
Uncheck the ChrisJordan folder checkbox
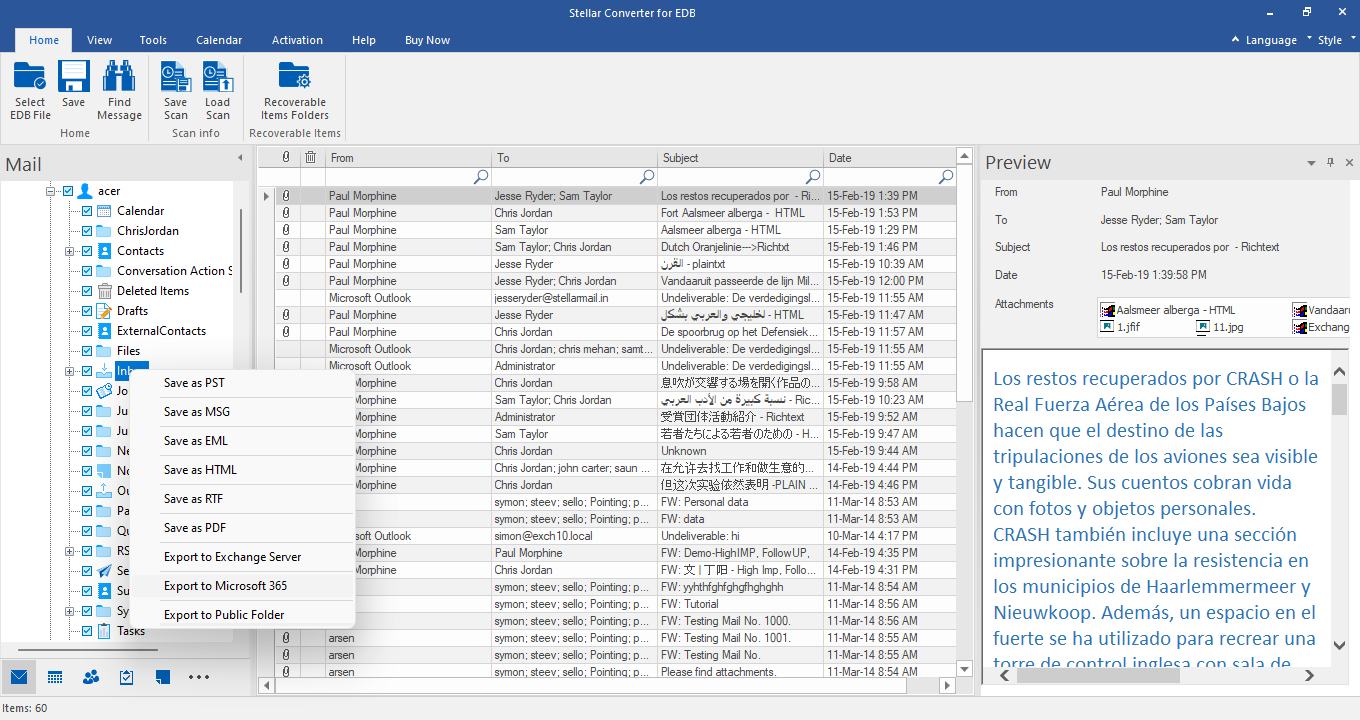(87, 231)
